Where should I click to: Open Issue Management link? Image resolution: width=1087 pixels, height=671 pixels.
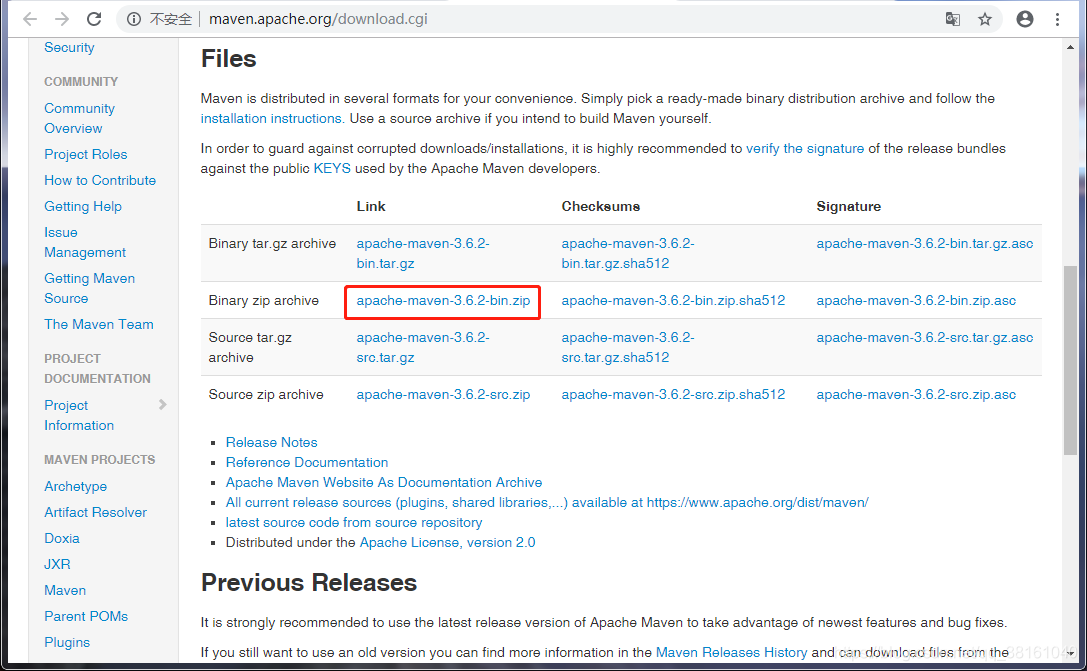pos(85,243)
